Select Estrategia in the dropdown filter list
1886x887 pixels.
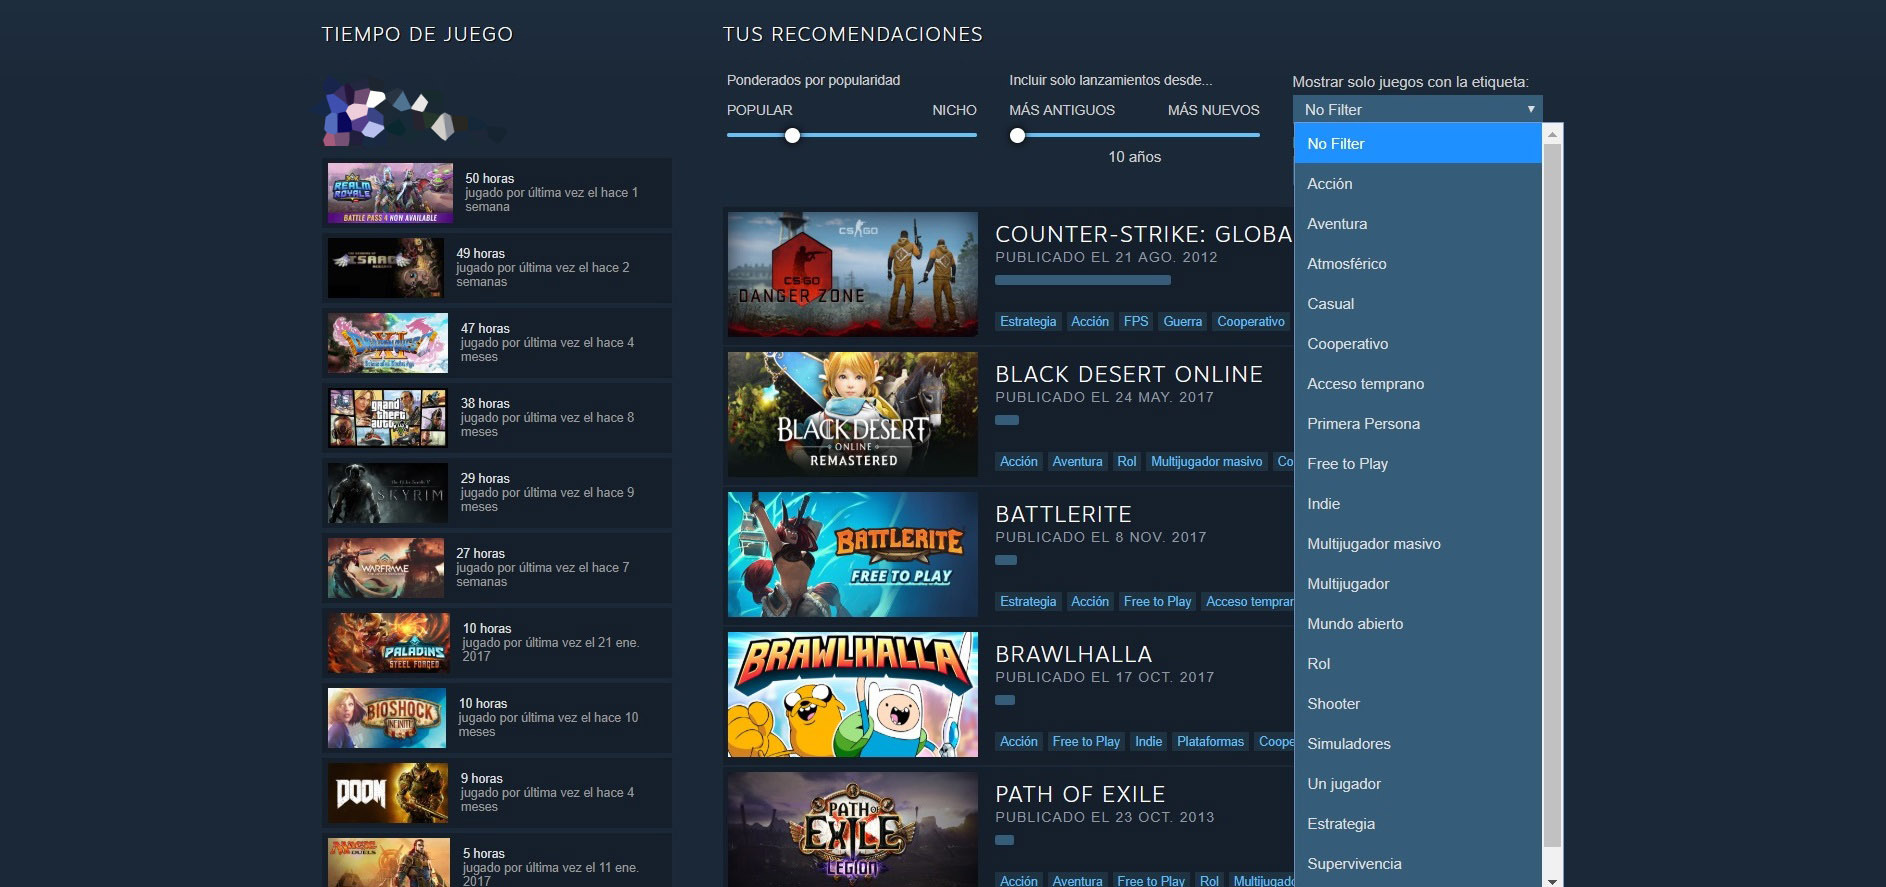1417,823
